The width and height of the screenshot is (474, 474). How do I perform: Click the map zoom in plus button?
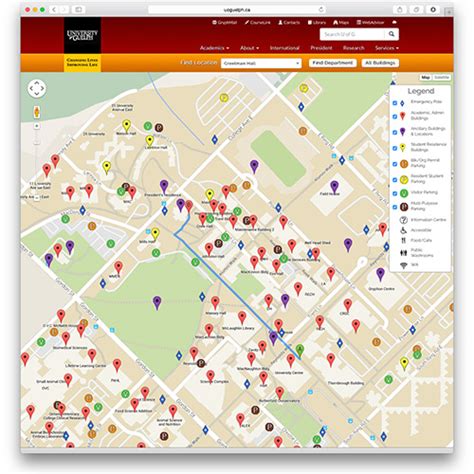pyautogui.click(x=37, y=126)
